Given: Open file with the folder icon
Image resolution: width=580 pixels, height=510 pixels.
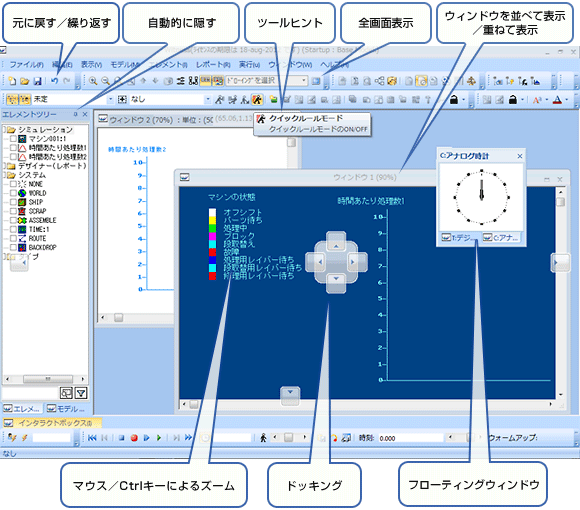Looking at the screenshot, I should pos(25,81).
